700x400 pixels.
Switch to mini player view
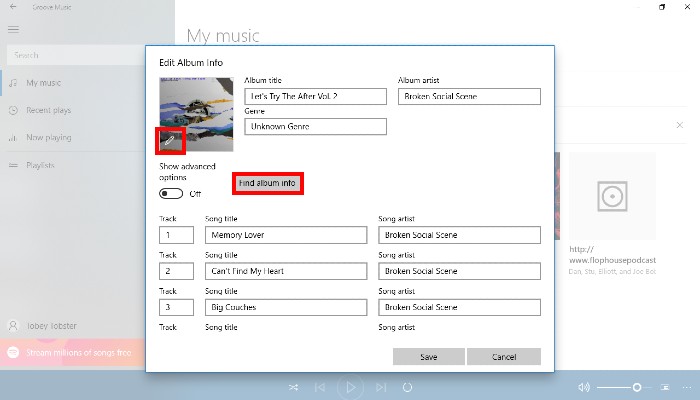pos(664,387)
